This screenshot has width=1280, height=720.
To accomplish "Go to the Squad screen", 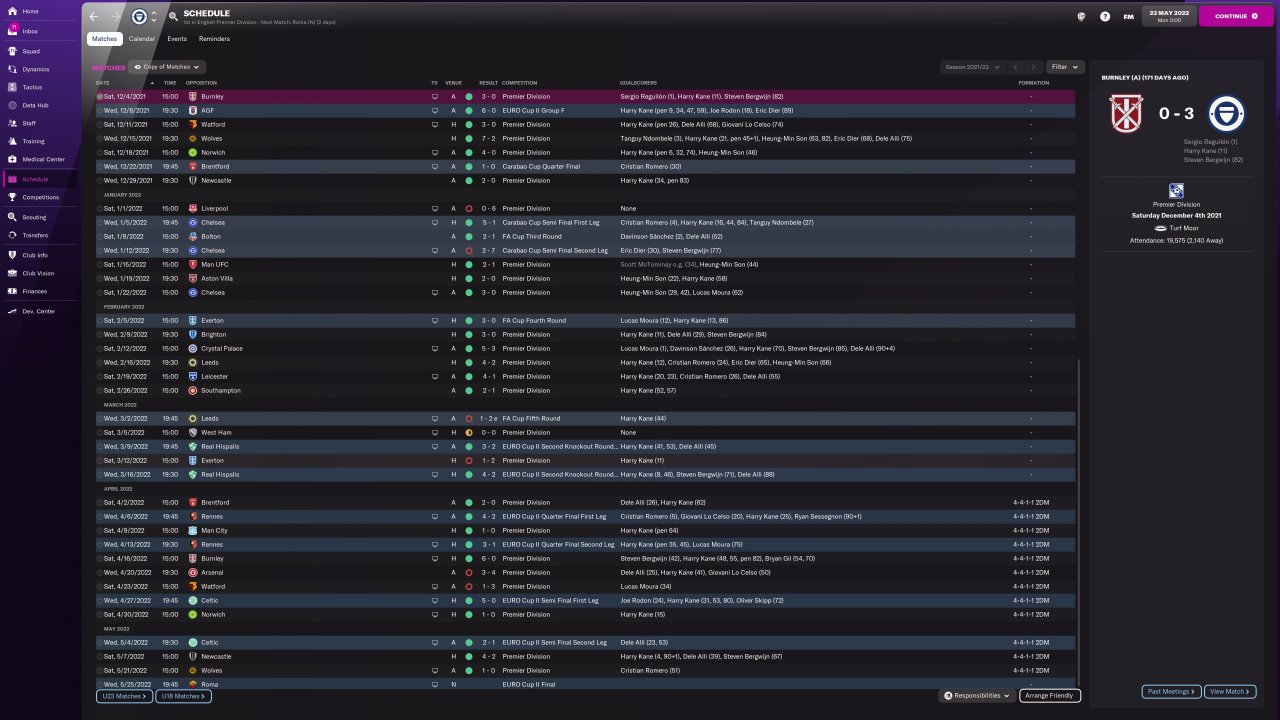I will (x=40, y=51).
